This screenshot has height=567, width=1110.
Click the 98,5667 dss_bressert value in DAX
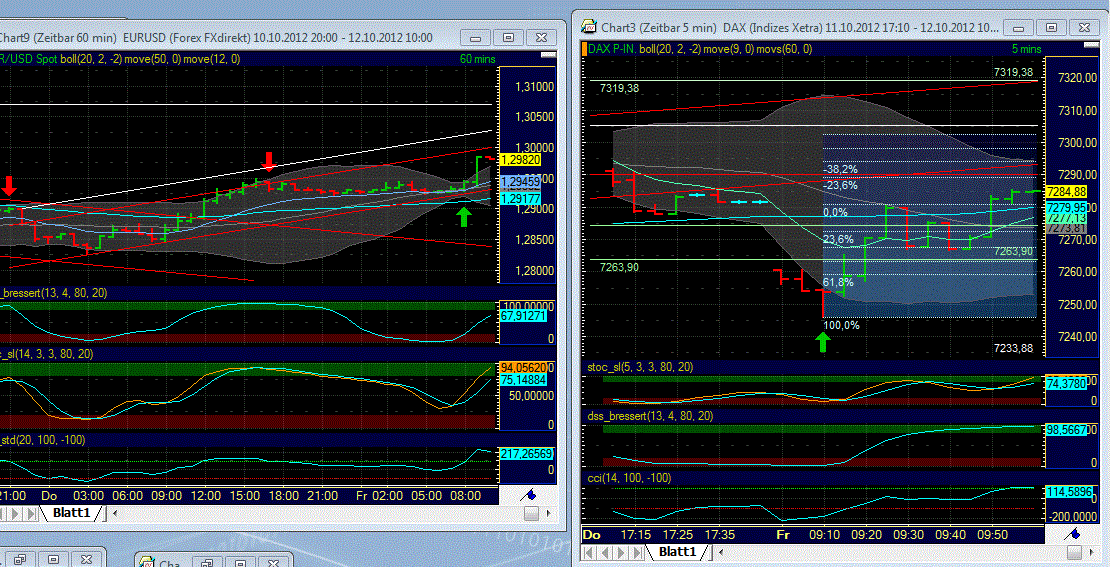coord(1065,430)
